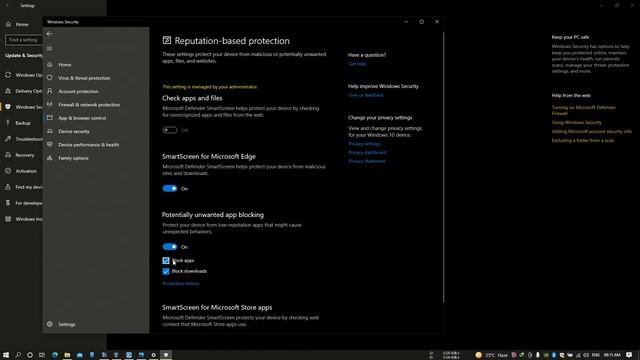Open Home in the Settings window

[22, 24]
